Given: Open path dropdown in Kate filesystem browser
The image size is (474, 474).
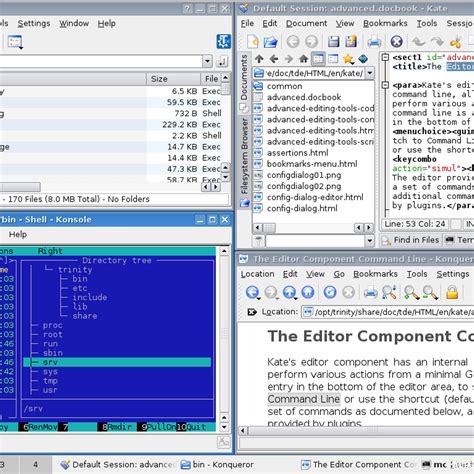Looking at the screenshot, I should click(370, 73).
